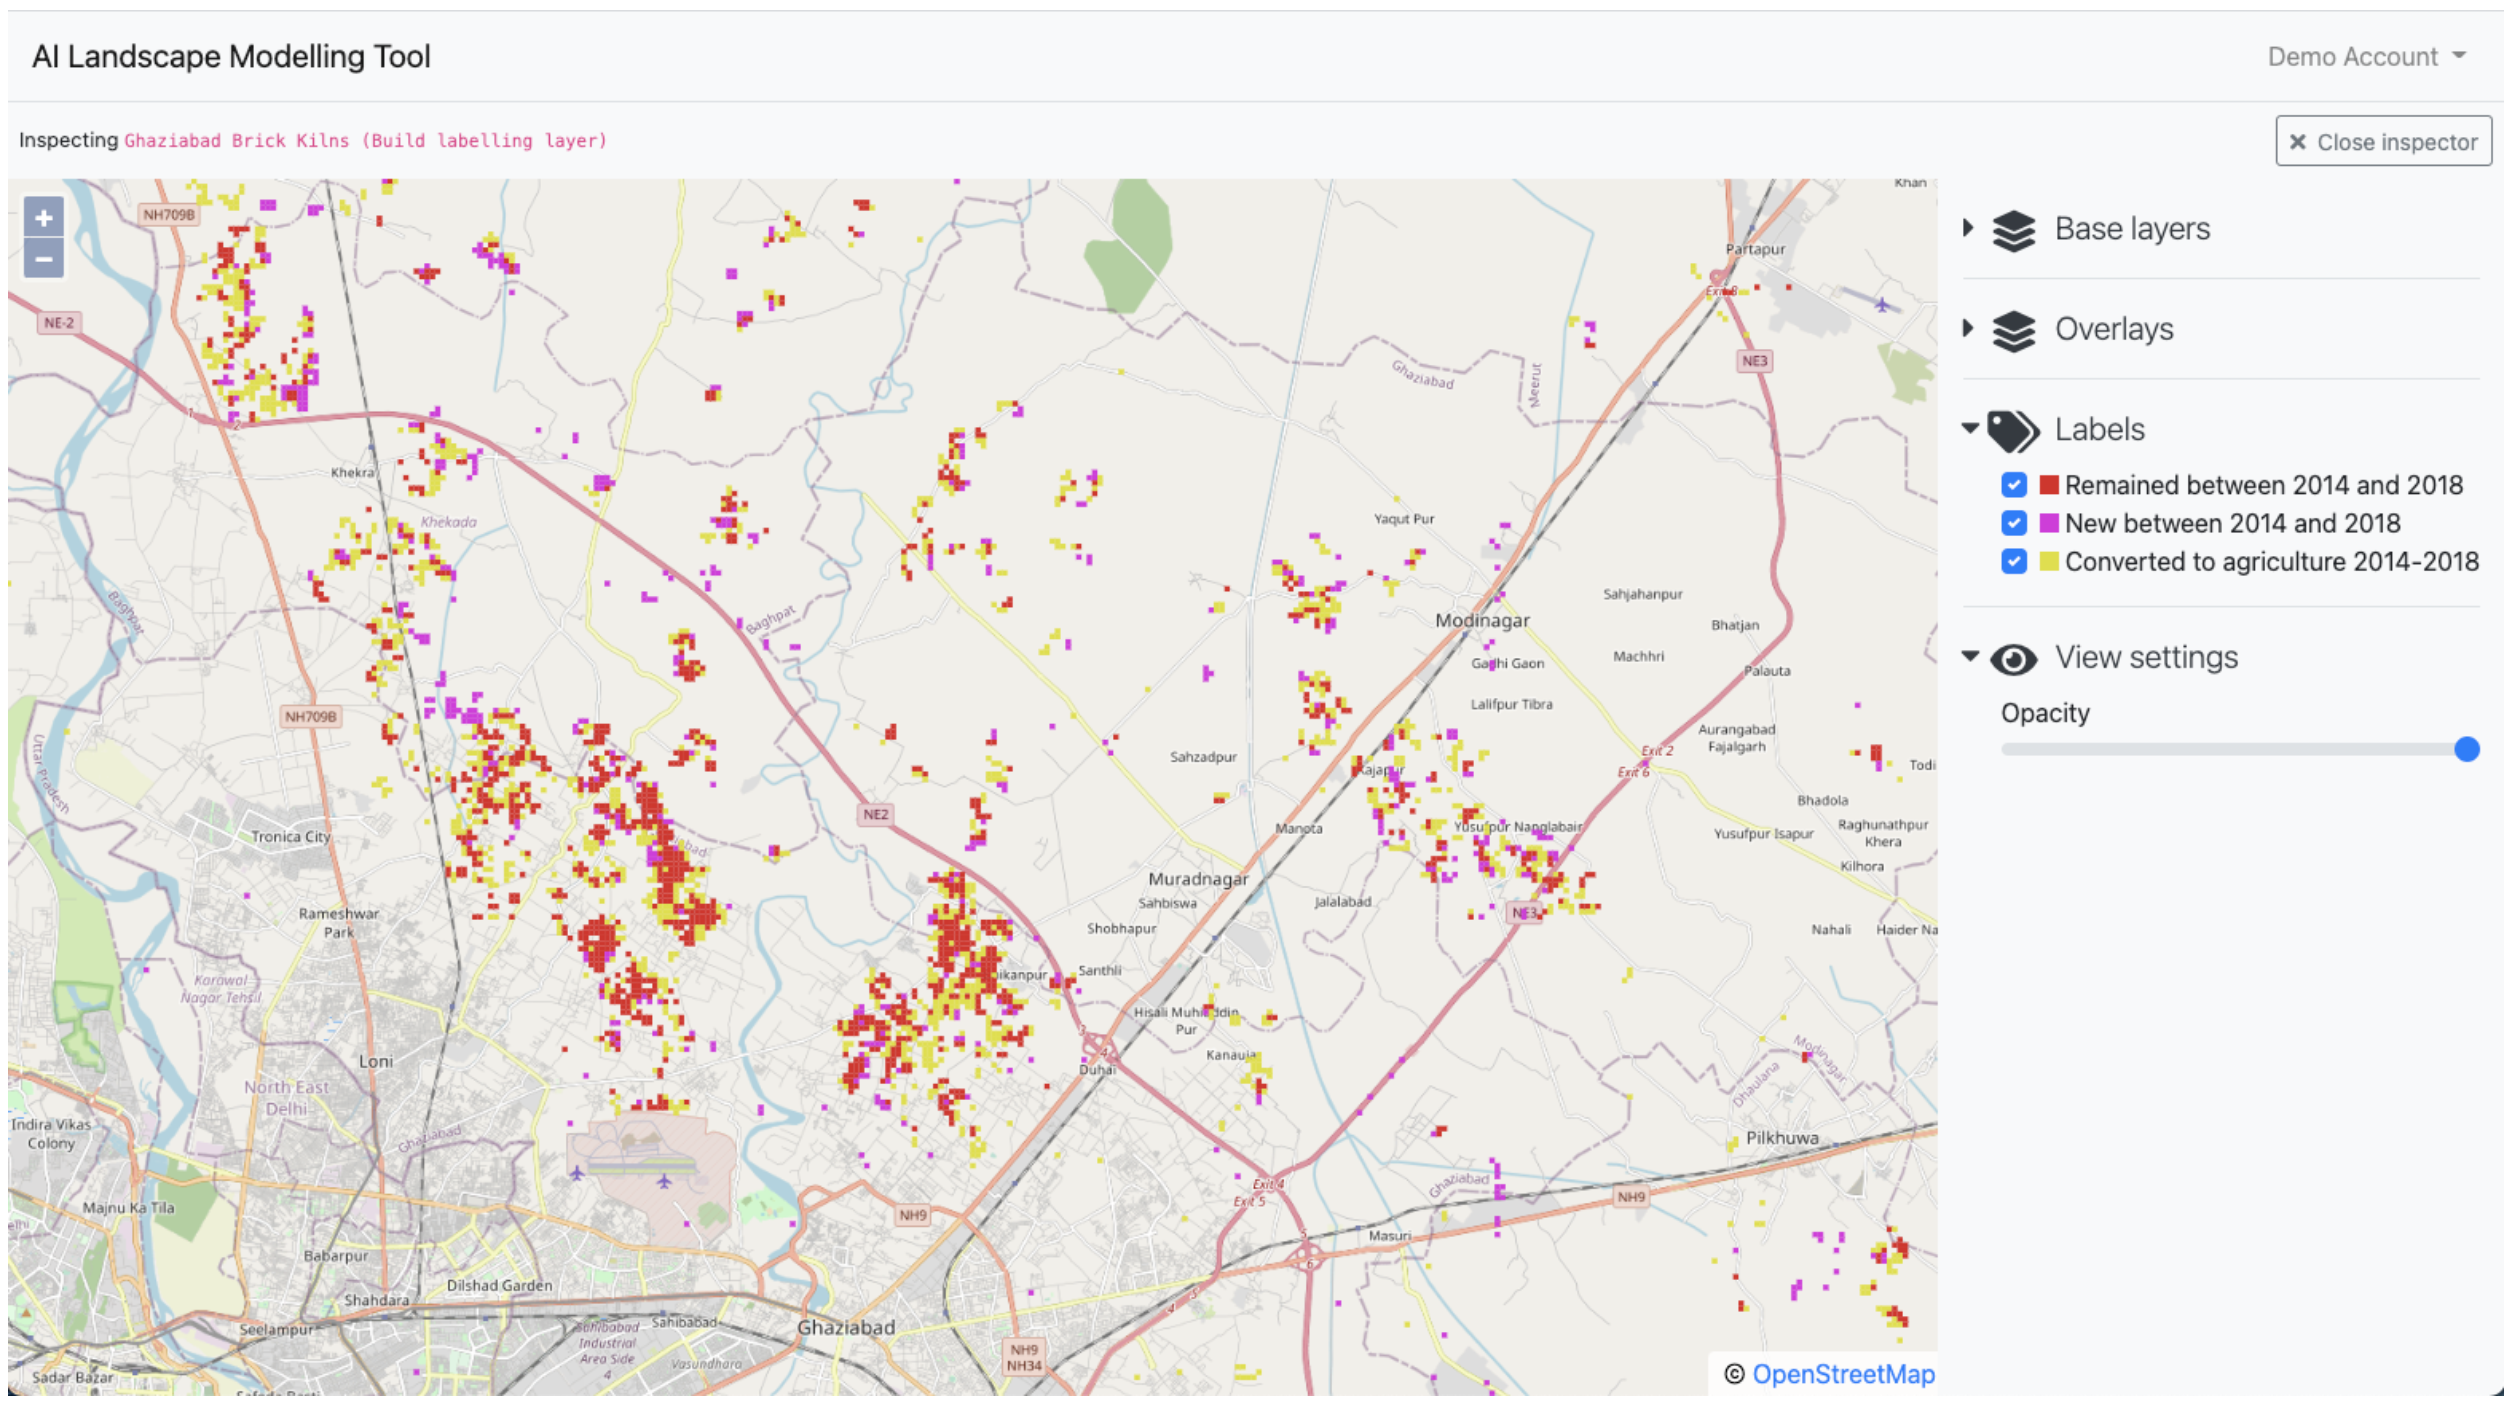The width and height of the screenshot is (2510, 1404).
Task: Click the Overlays heading
Action: point(2114,329)
